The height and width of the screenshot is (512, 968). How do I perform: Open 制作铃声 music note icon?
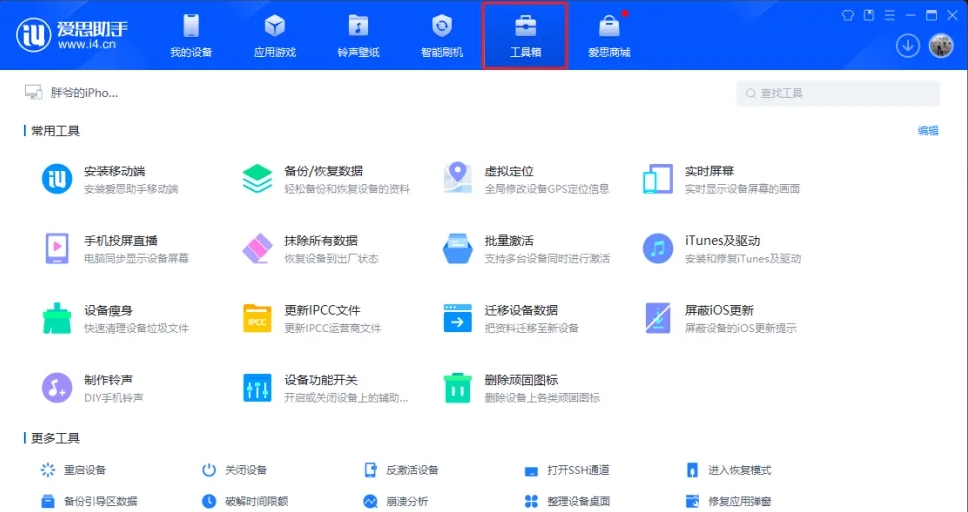pyautogui.click(x=57, y=388)
